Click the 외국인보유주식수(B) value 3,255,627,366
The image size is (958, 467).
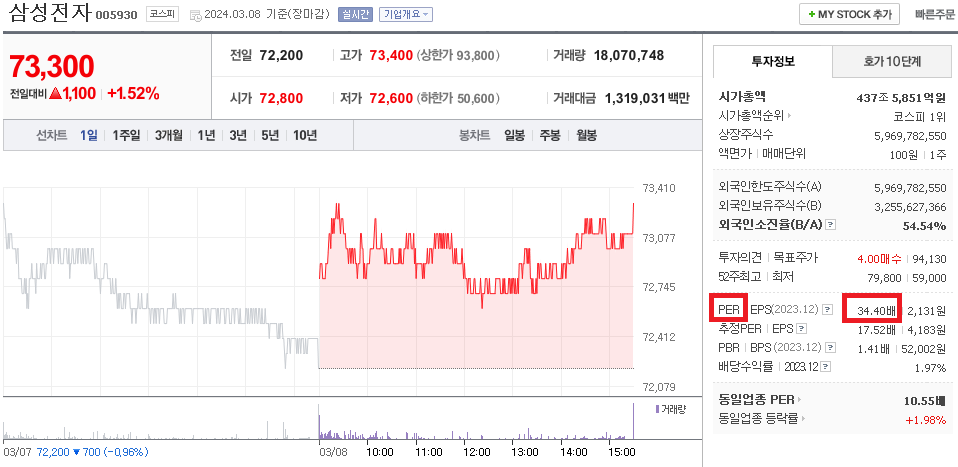coord(910,207)
